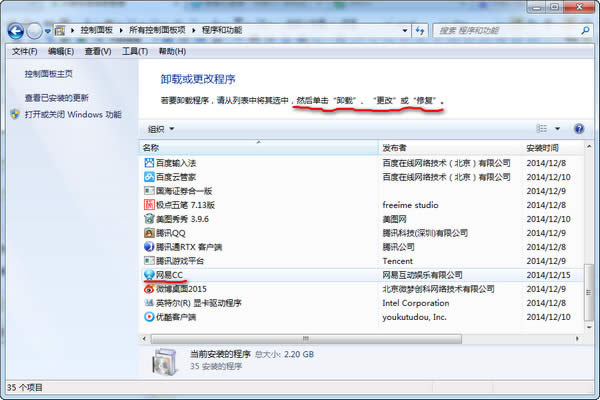Click the search magnifier icon

(x=585, y=30)
